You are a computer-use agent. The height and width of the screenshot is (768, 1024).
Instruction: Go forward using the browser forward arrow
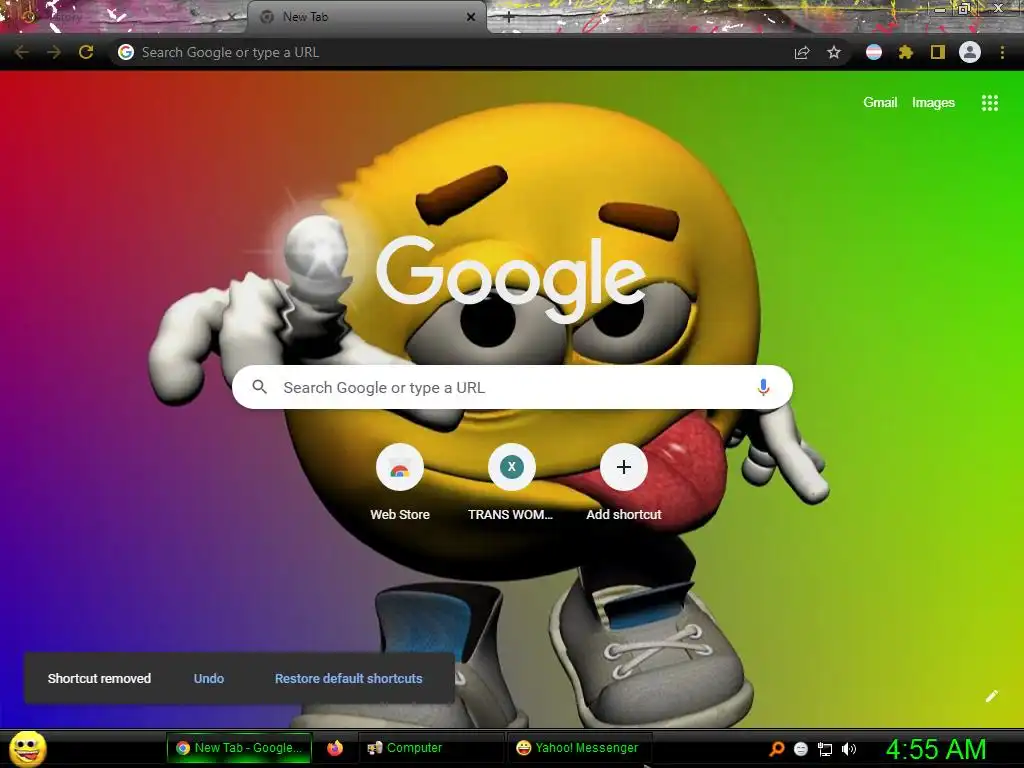pyautogui.click(x=54, y=52)
